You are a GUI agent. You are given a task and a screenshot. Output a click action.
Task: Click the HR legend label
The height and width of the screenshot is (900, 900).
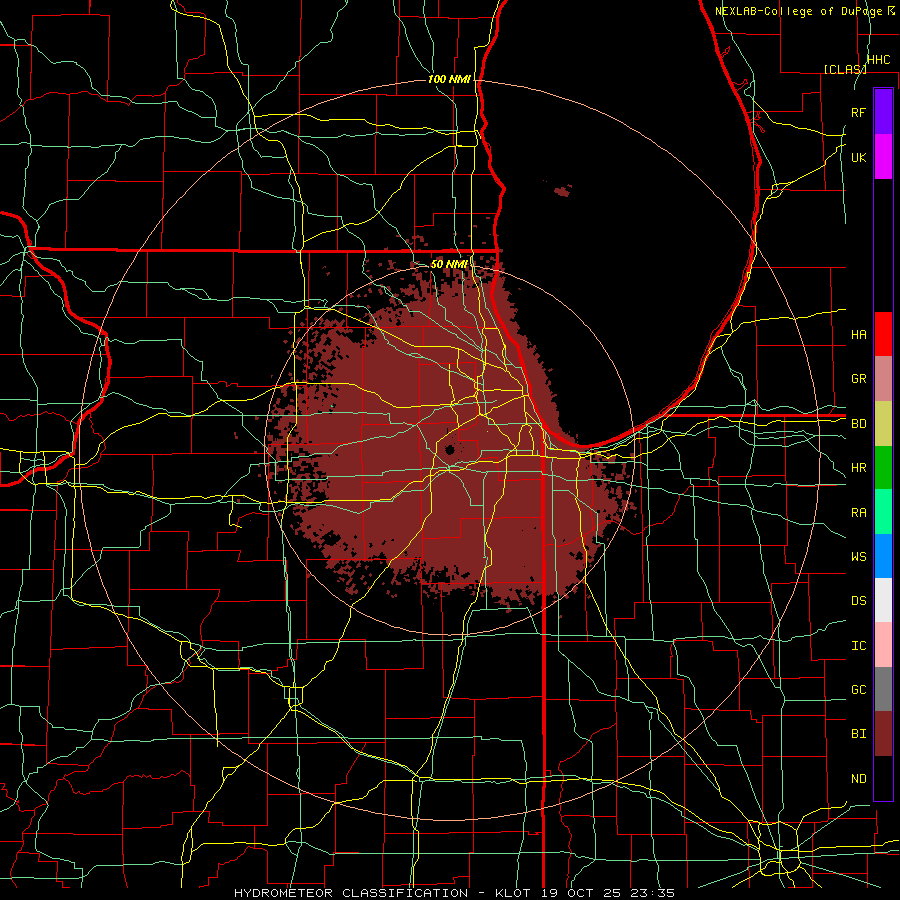[x=858, y=468]
